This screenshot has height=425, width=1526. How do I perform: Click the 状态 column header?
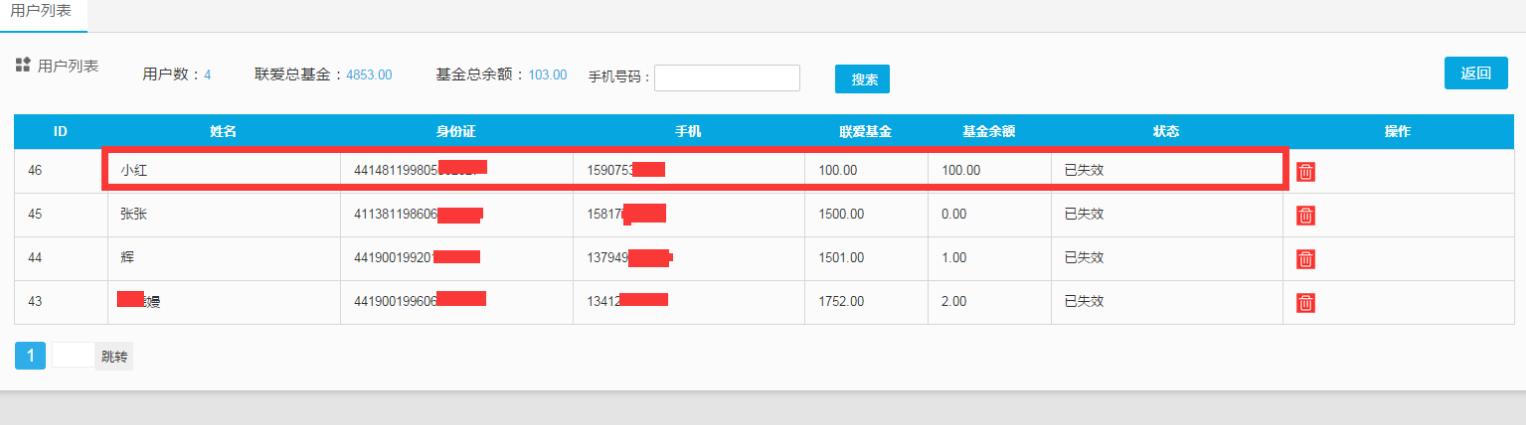coord(1166,131)
